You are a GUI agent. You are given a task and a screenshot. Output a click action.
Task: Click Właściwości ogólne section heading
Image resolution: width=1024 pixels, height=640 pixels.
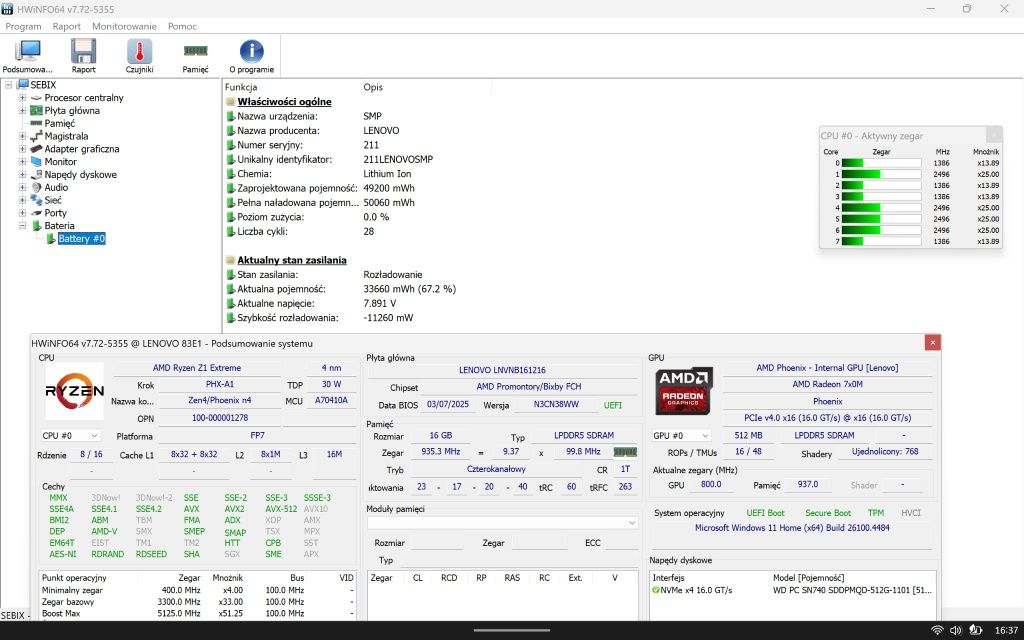coord(284,102)
